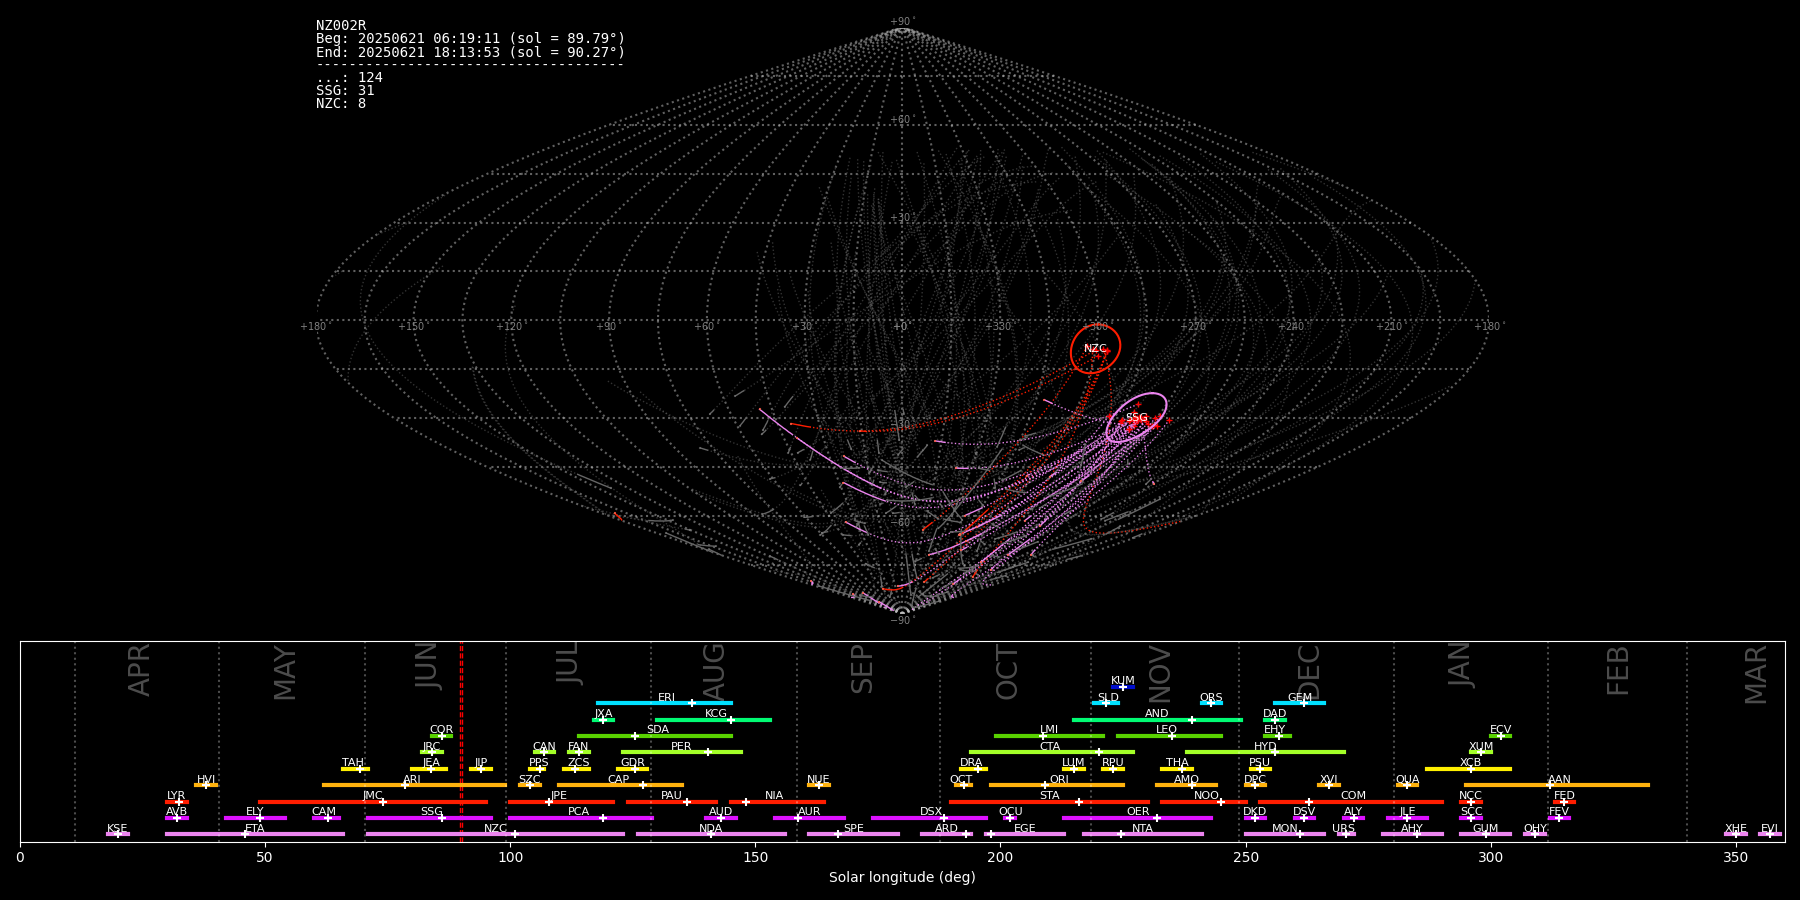Click the ECV shower label
This screenshot has width=1800, height=900.
(1500, 730)
